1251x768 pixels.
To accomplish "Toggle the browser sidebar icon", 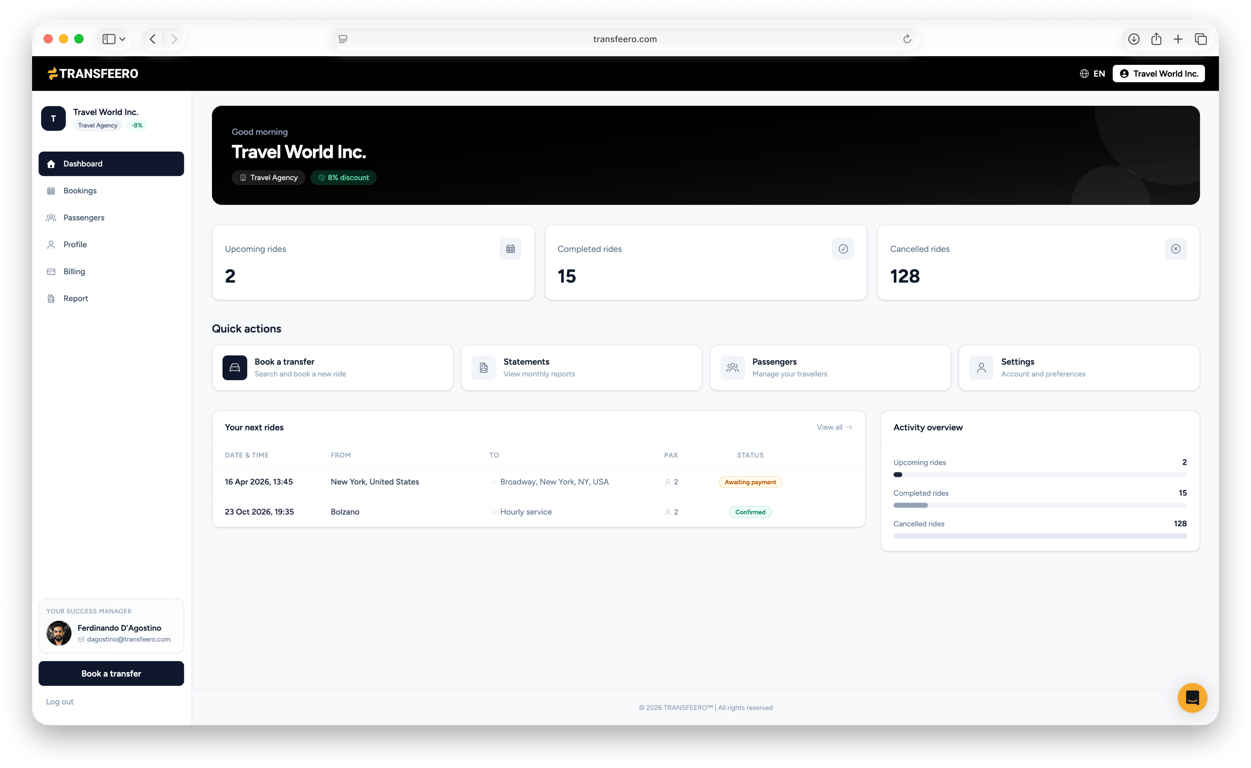I will 109,39.
